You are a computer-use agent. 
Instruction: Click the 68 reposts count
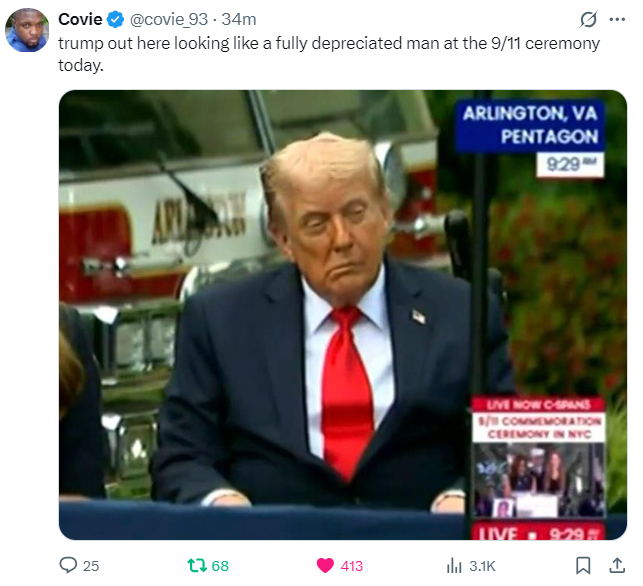[220, 566]
